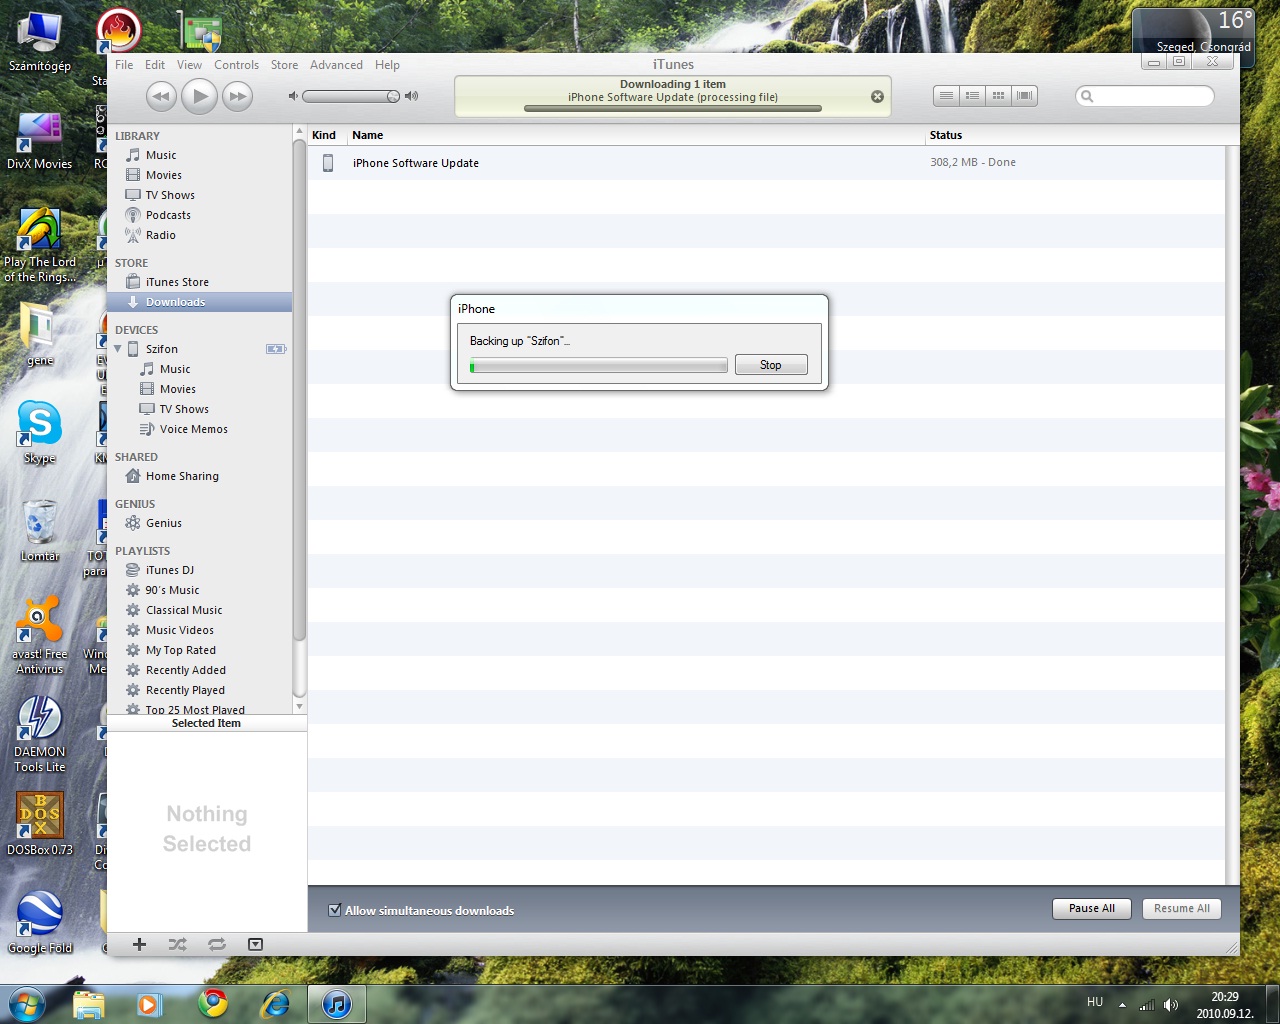Click the download progress bar in status display
The image size is (1280, 1024).
pos(673,108)
